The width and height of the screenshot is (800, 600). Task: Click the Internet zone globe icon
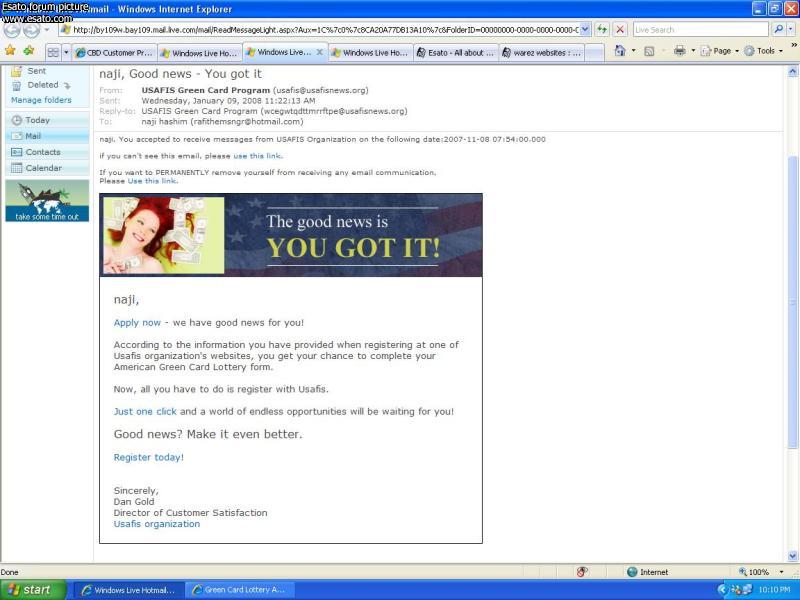(632, 572)
